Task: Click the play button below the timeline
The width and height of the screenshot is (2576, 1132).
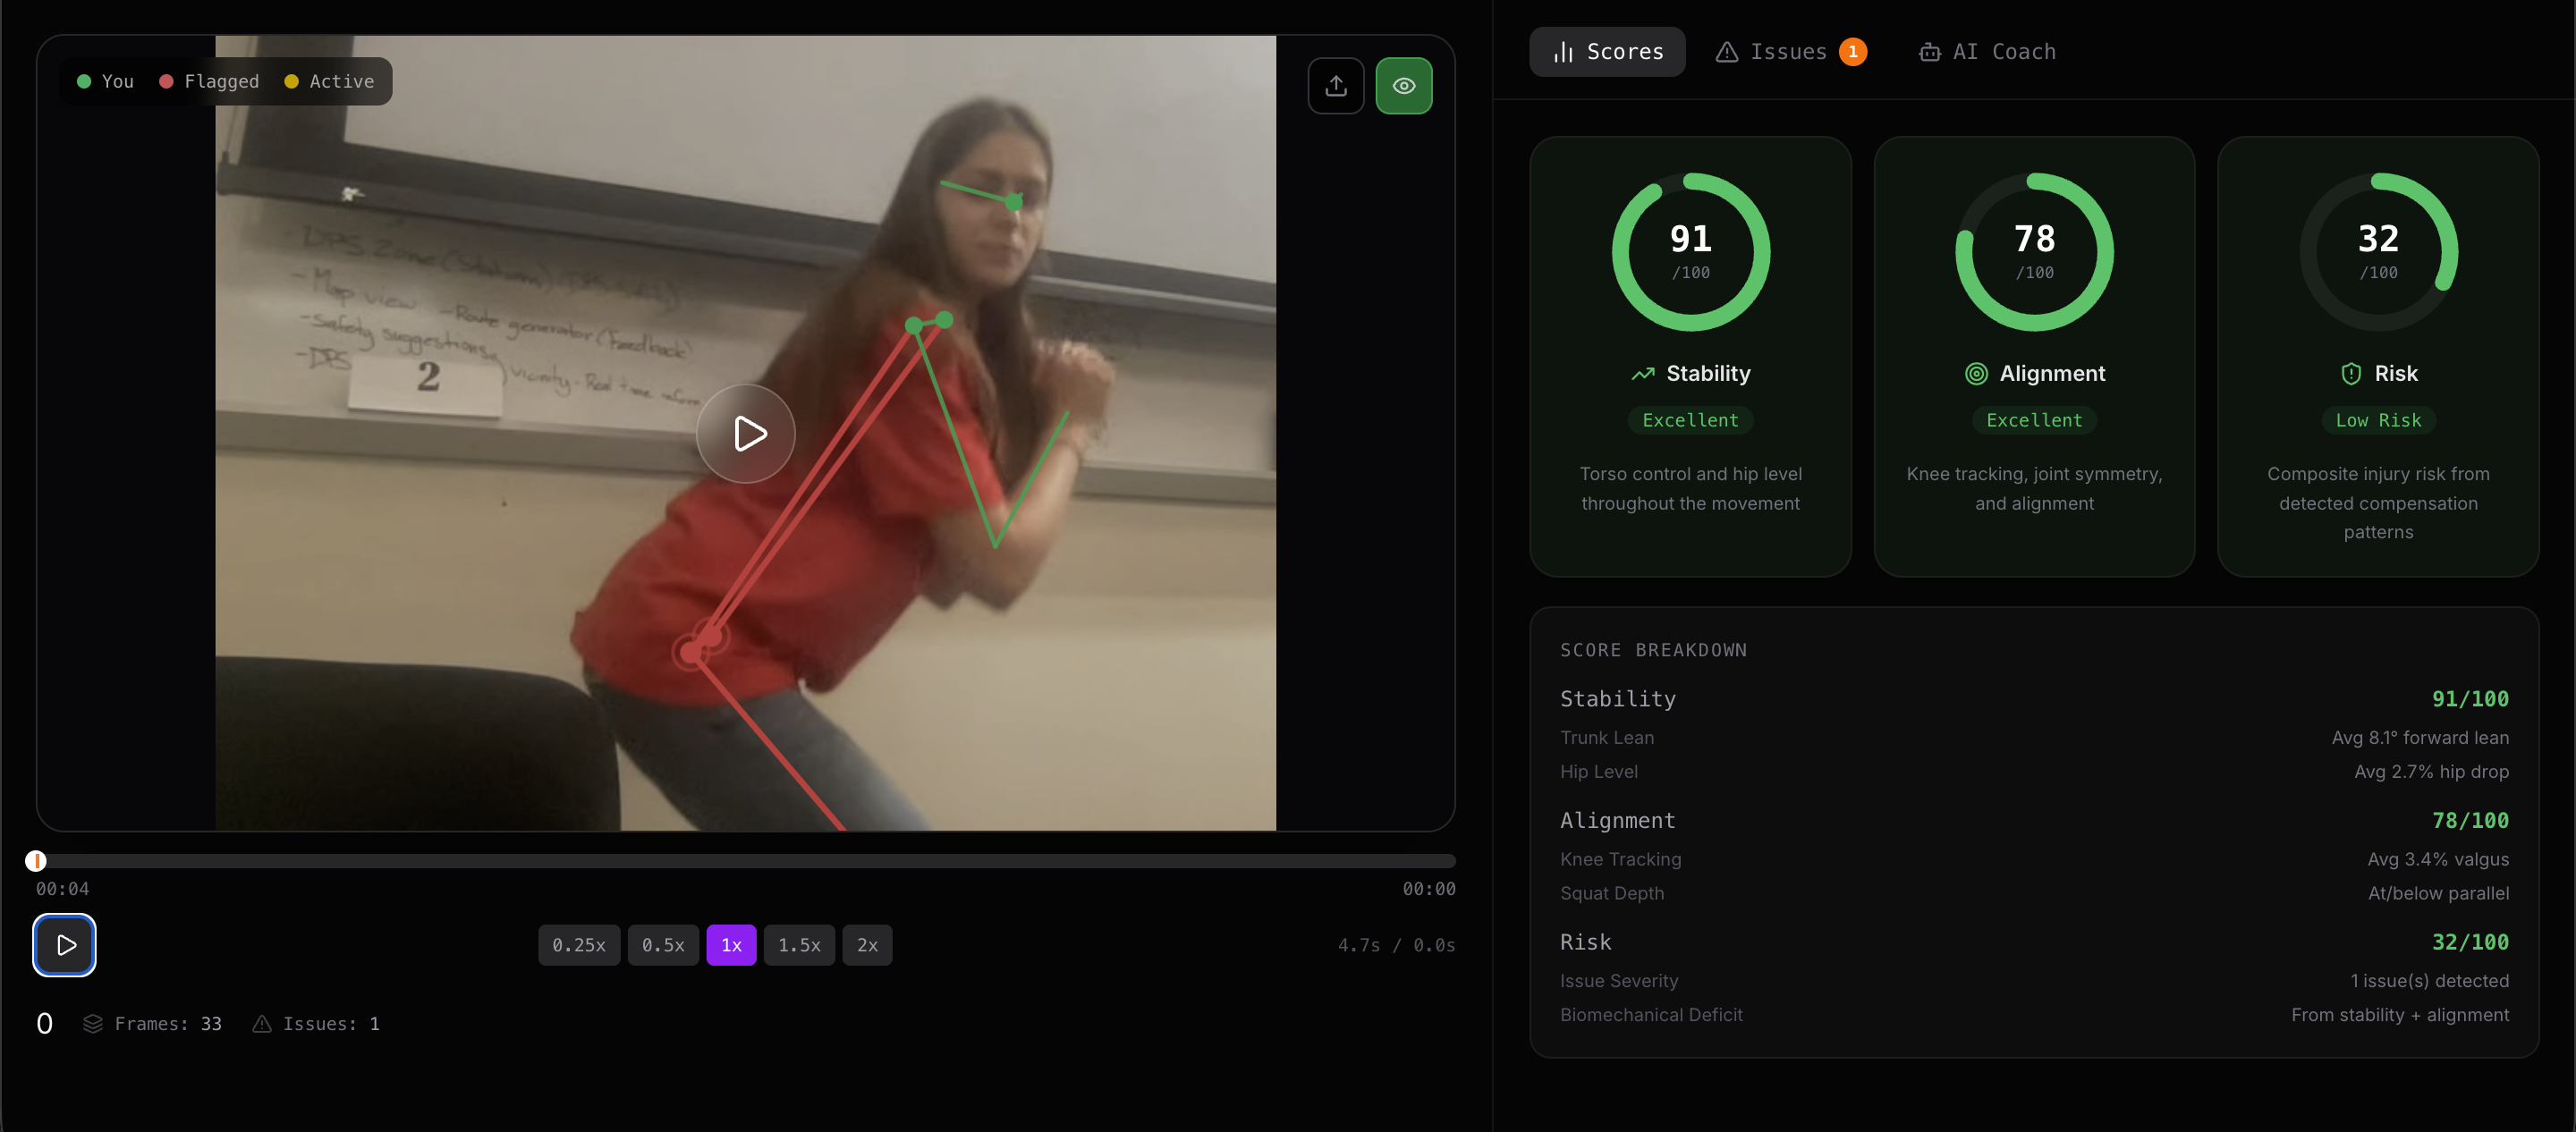Action: coord(65,944)
